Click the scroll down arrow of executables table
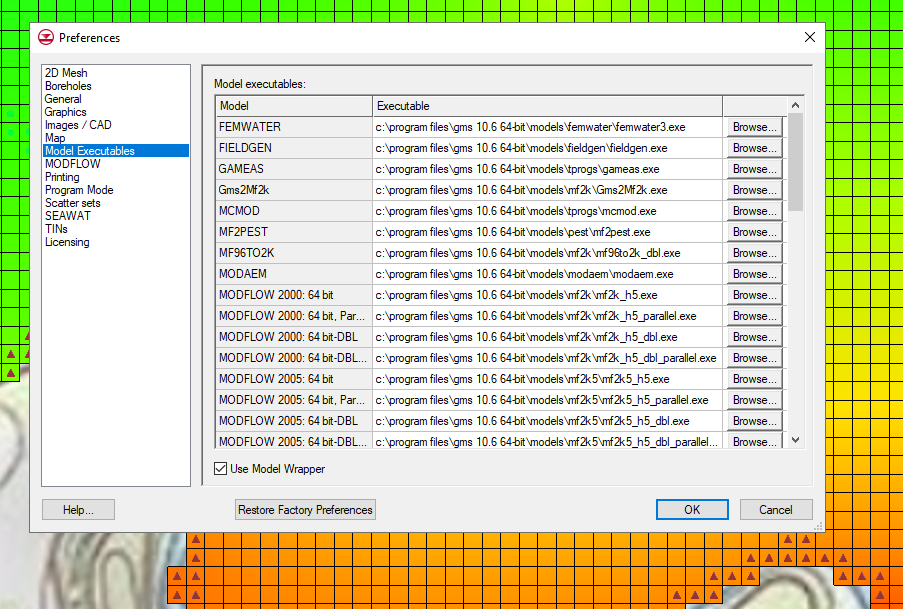 (795, 440)
